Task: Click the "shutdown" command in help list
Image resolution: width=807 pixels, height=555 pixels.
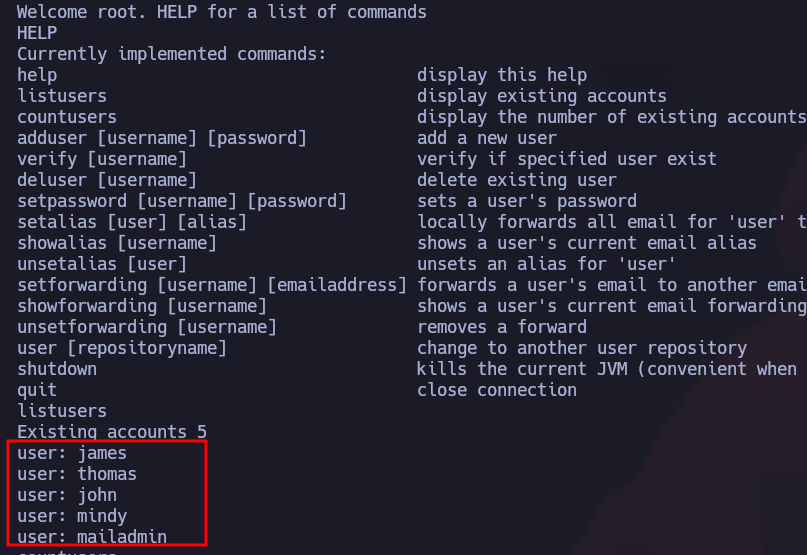Action: click(57, 369)
